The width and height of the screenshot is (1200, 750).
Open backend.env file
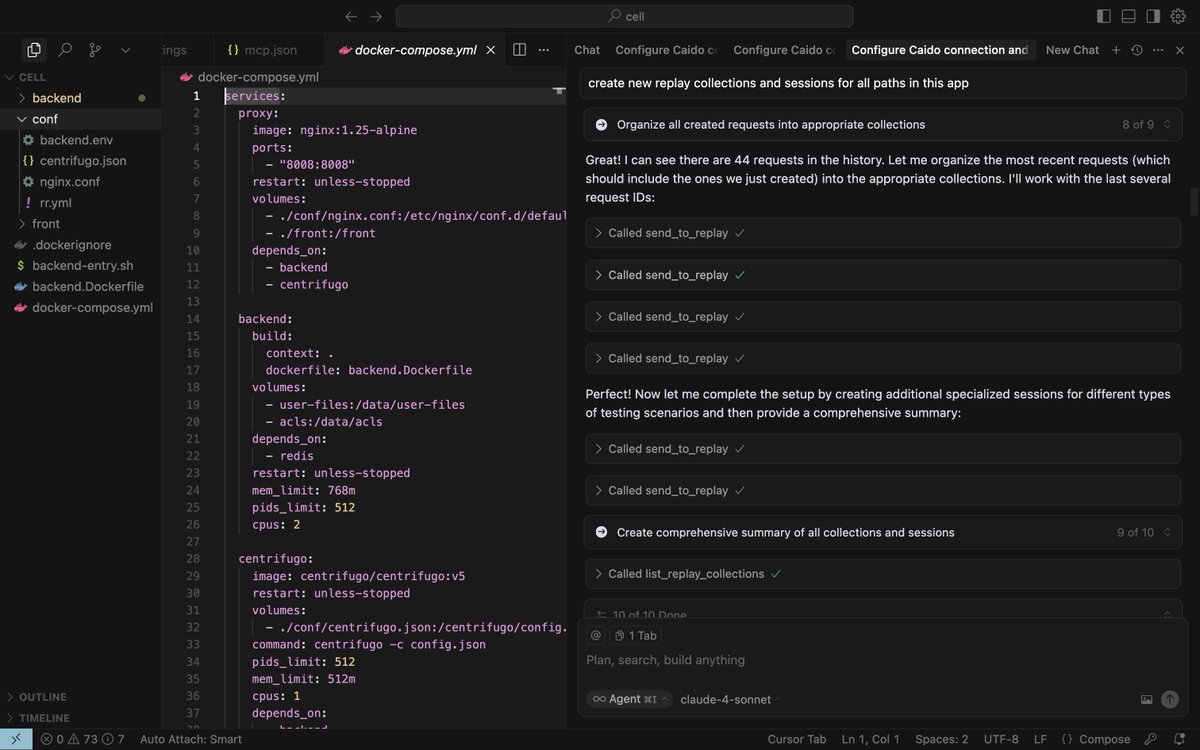click(x=80, y=140)
